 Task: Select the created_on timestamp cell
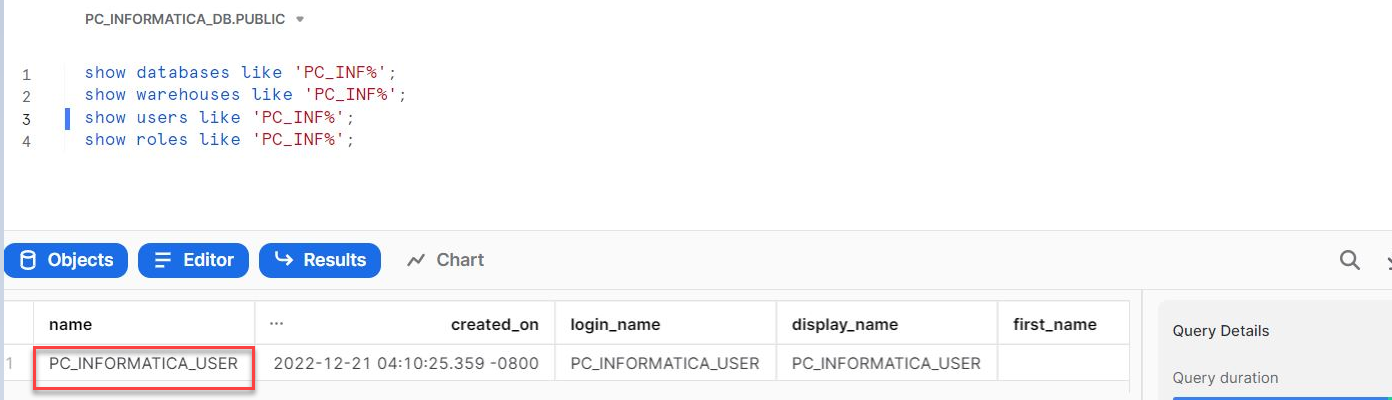(405, 364)
